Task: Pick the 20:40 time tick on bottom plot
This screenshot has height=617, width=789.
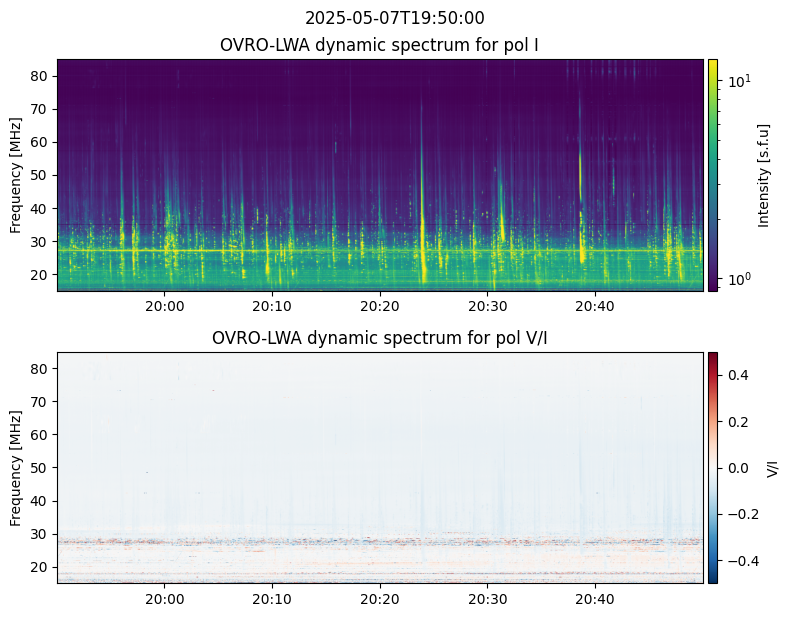Action: pyautogui.click(x=595, y=598)
